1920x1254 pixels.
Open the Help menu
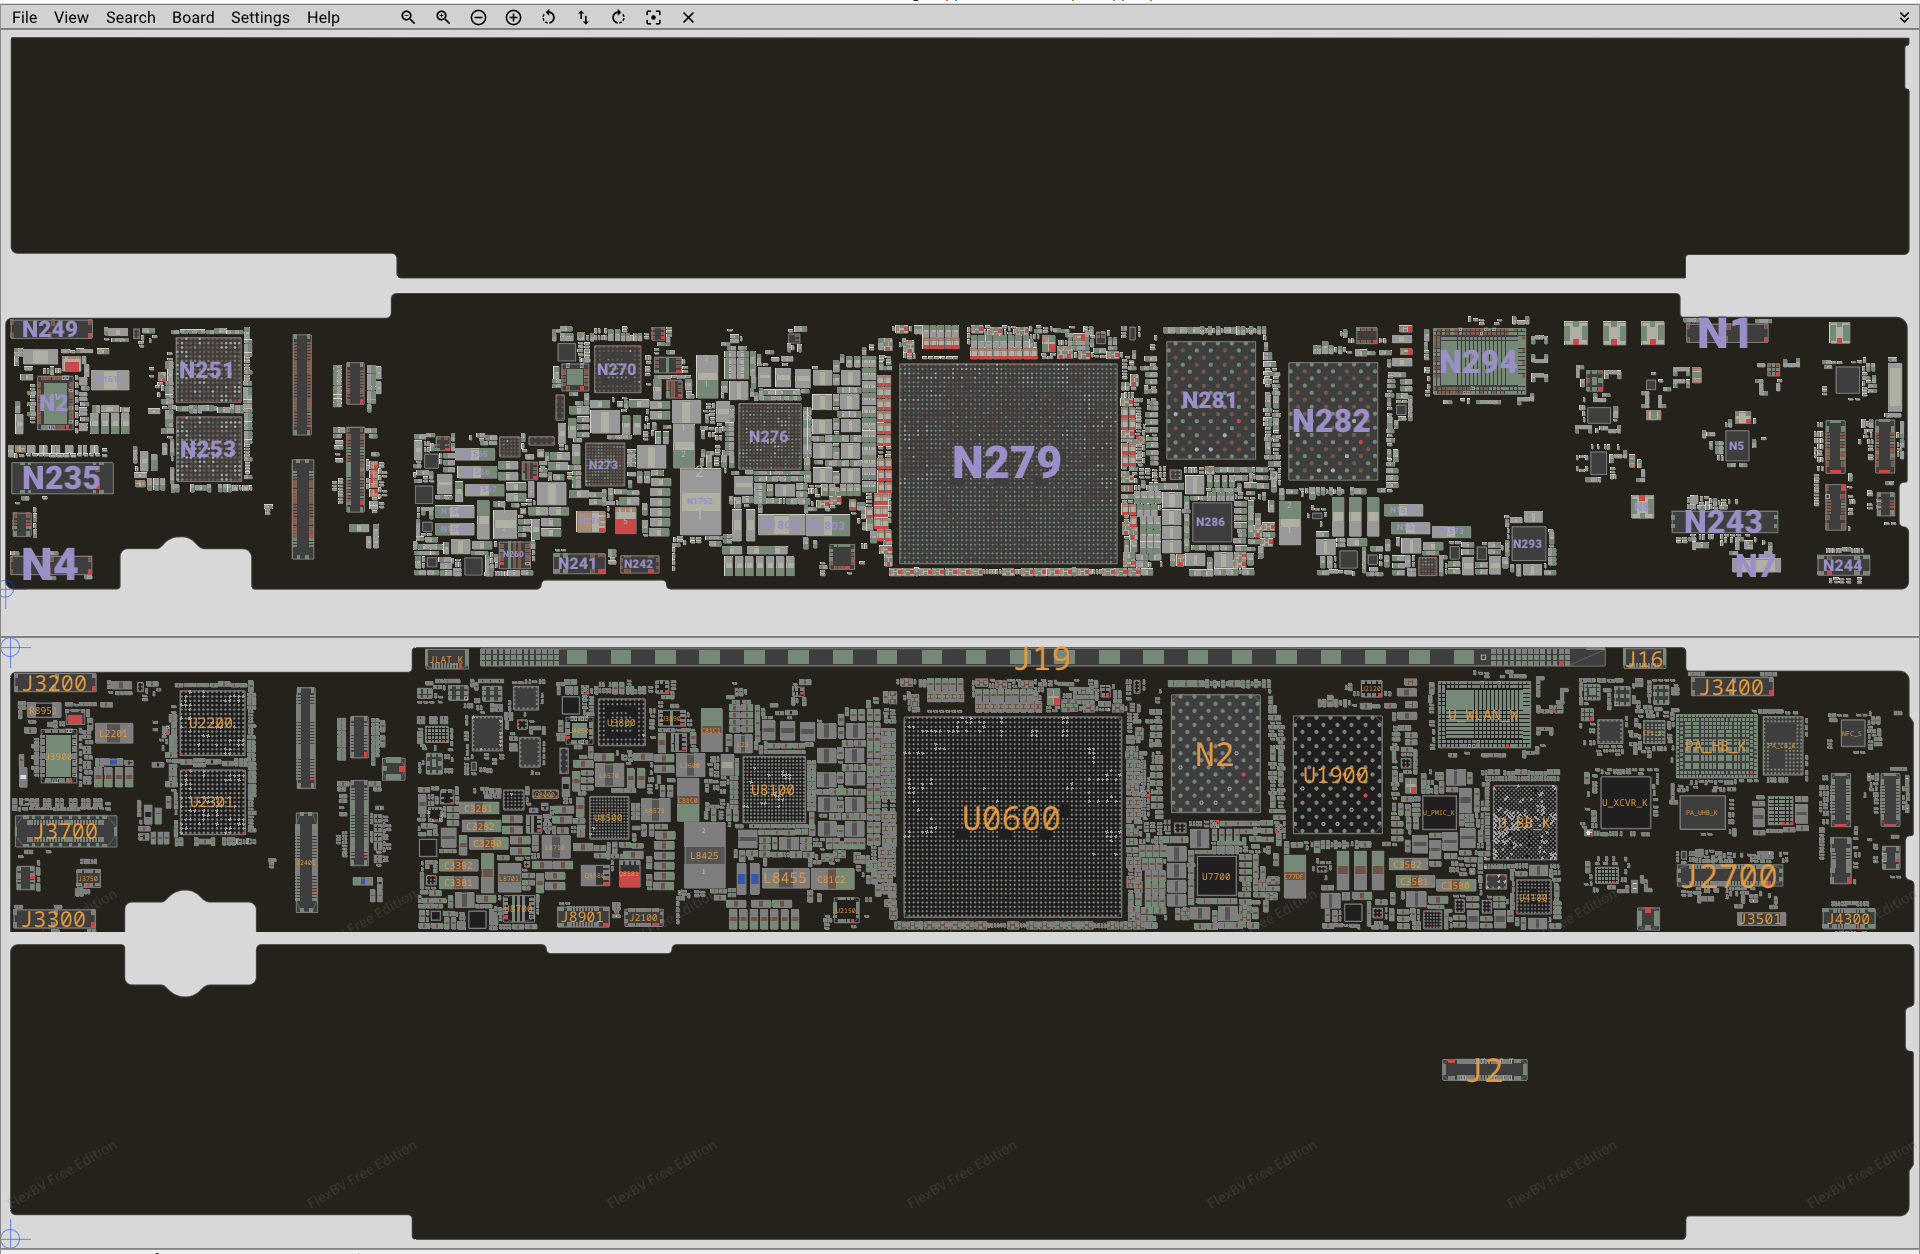[x=323, y=17]
